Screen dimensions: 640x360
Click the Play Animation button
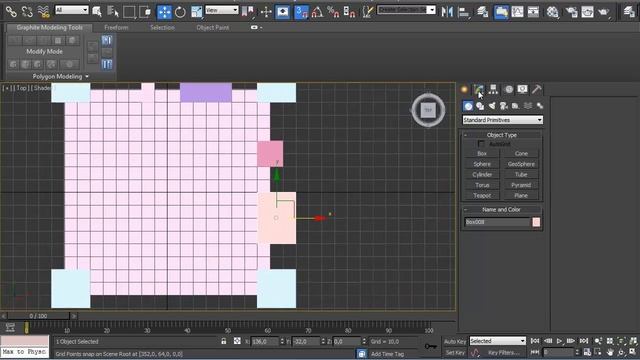tap(559, 341)
